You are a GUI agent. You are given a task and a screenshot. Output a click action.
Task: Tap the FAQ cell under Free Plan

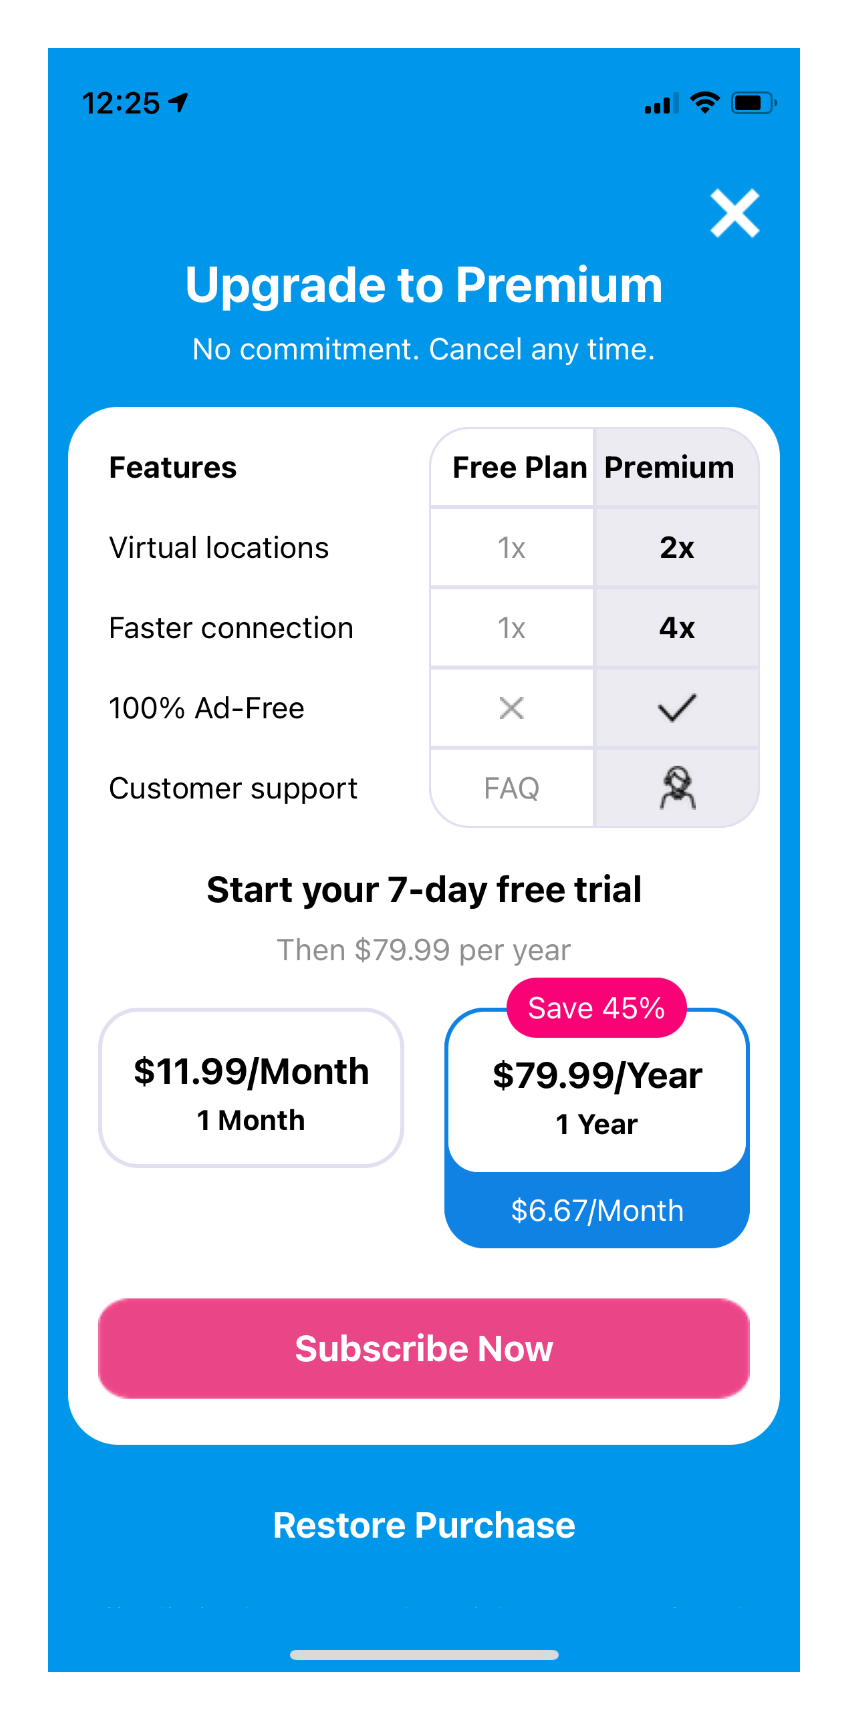512,788
